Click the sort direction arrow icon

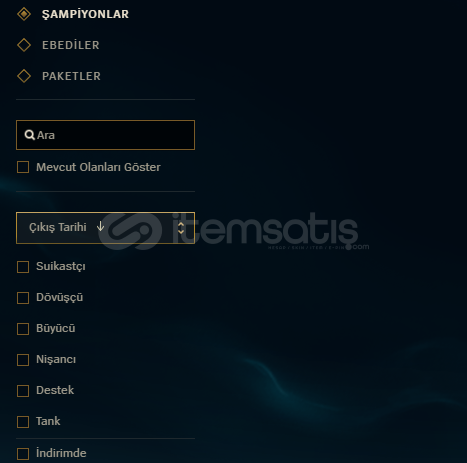tap(100, 227)
